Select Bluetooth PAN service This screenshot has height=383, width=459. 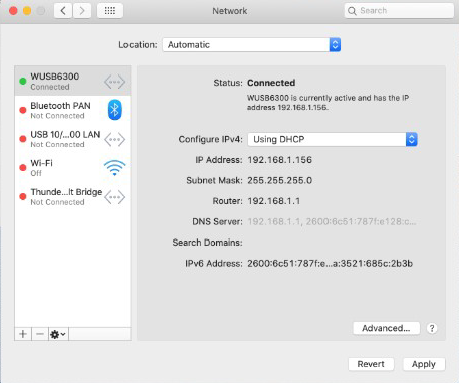(x=73, y=110)
